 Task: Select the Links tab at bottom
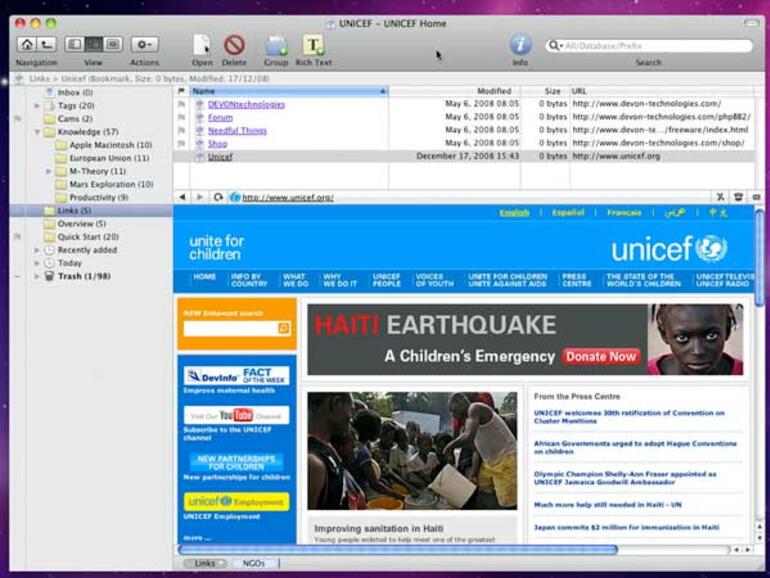coord(204,563)
